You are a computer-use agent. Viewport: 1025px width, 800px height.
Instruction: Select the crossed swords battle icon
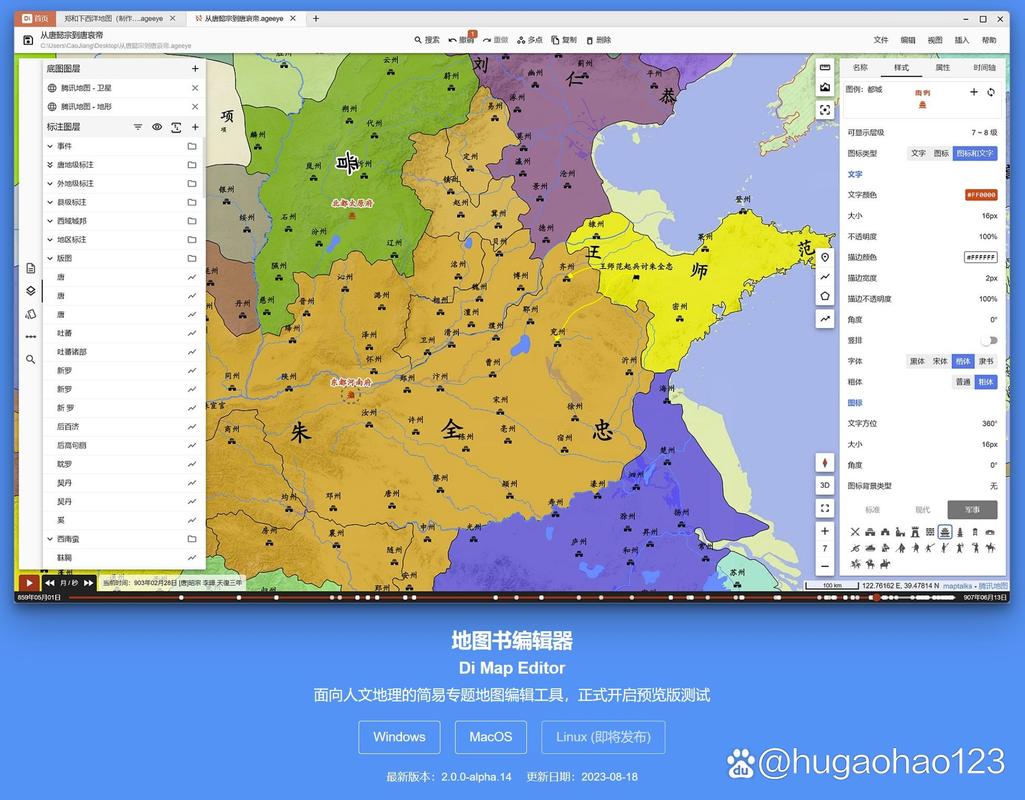point(854,532)
